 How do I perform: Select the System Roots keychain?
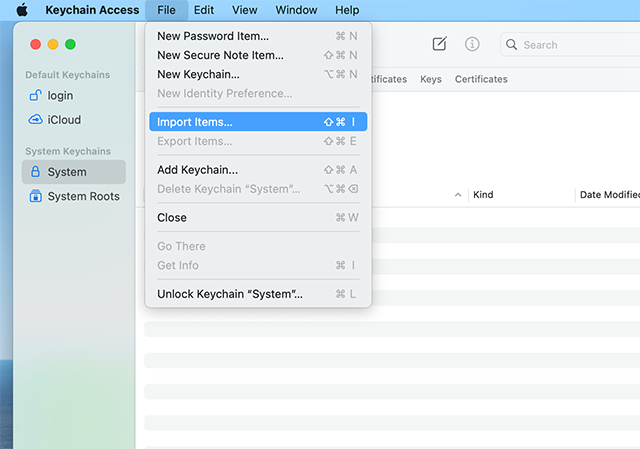coord(73,196)
